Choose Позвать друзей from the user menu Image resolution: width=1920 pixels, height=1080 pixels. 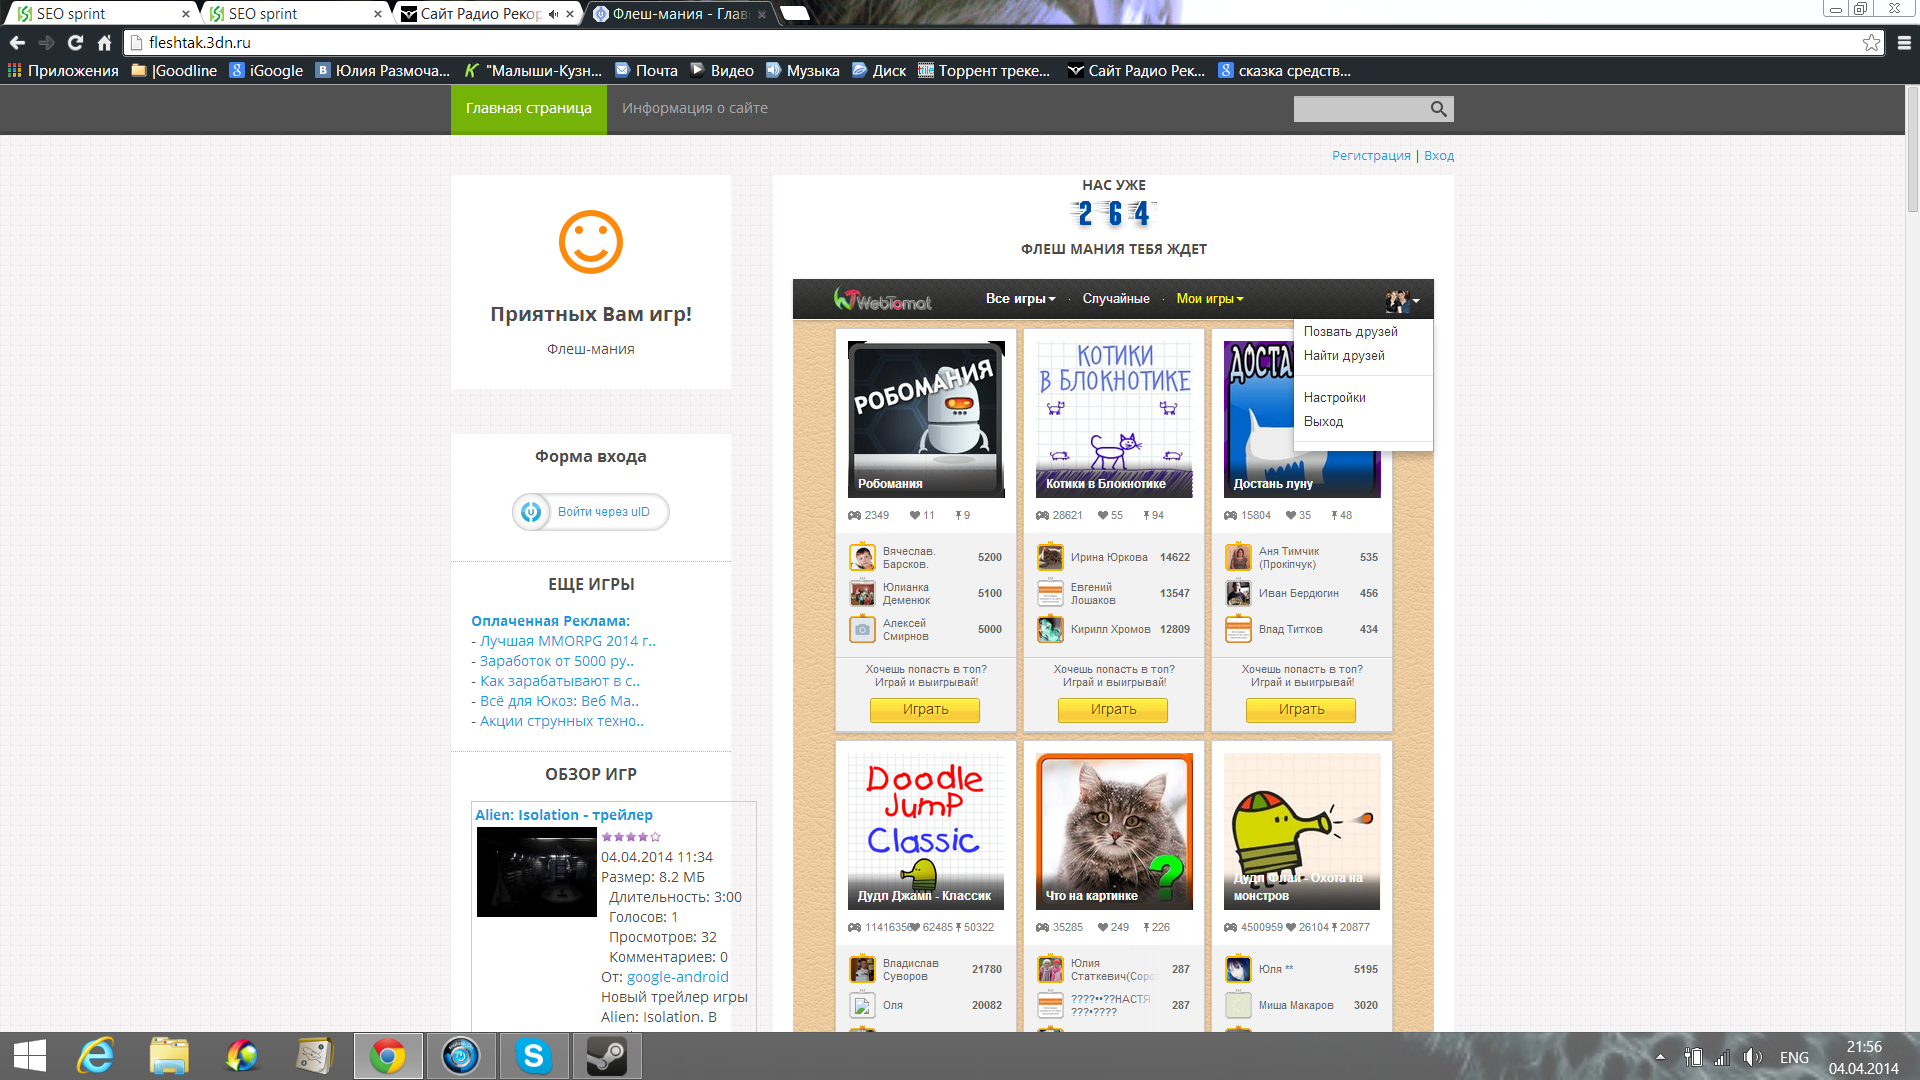point(1350,332)
